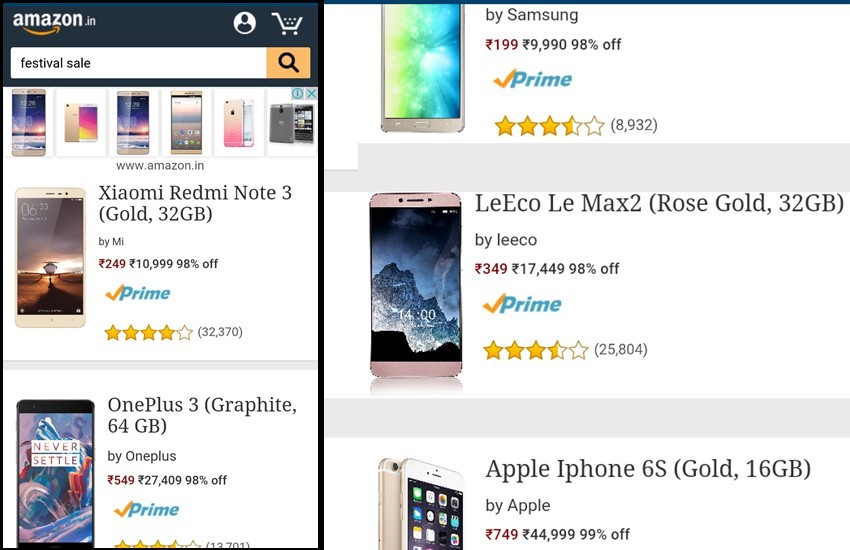Image resolution: width=850 pixels, height=550 pixels.
Task: Close the phone ad banner
Action: pos(311,94)
